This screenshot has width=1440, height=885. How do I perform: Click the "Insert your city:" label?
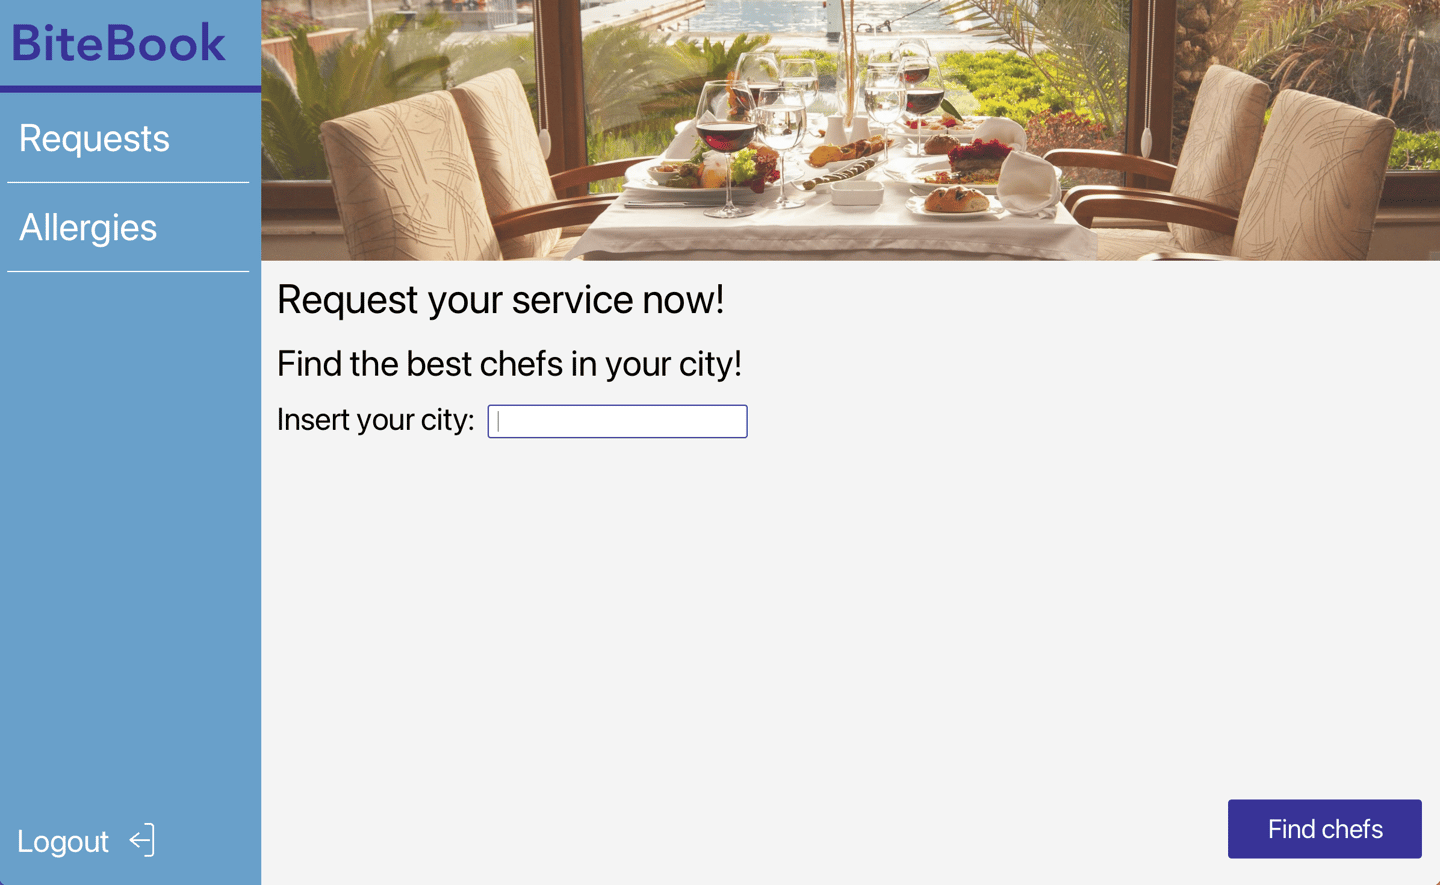[375, 420]
